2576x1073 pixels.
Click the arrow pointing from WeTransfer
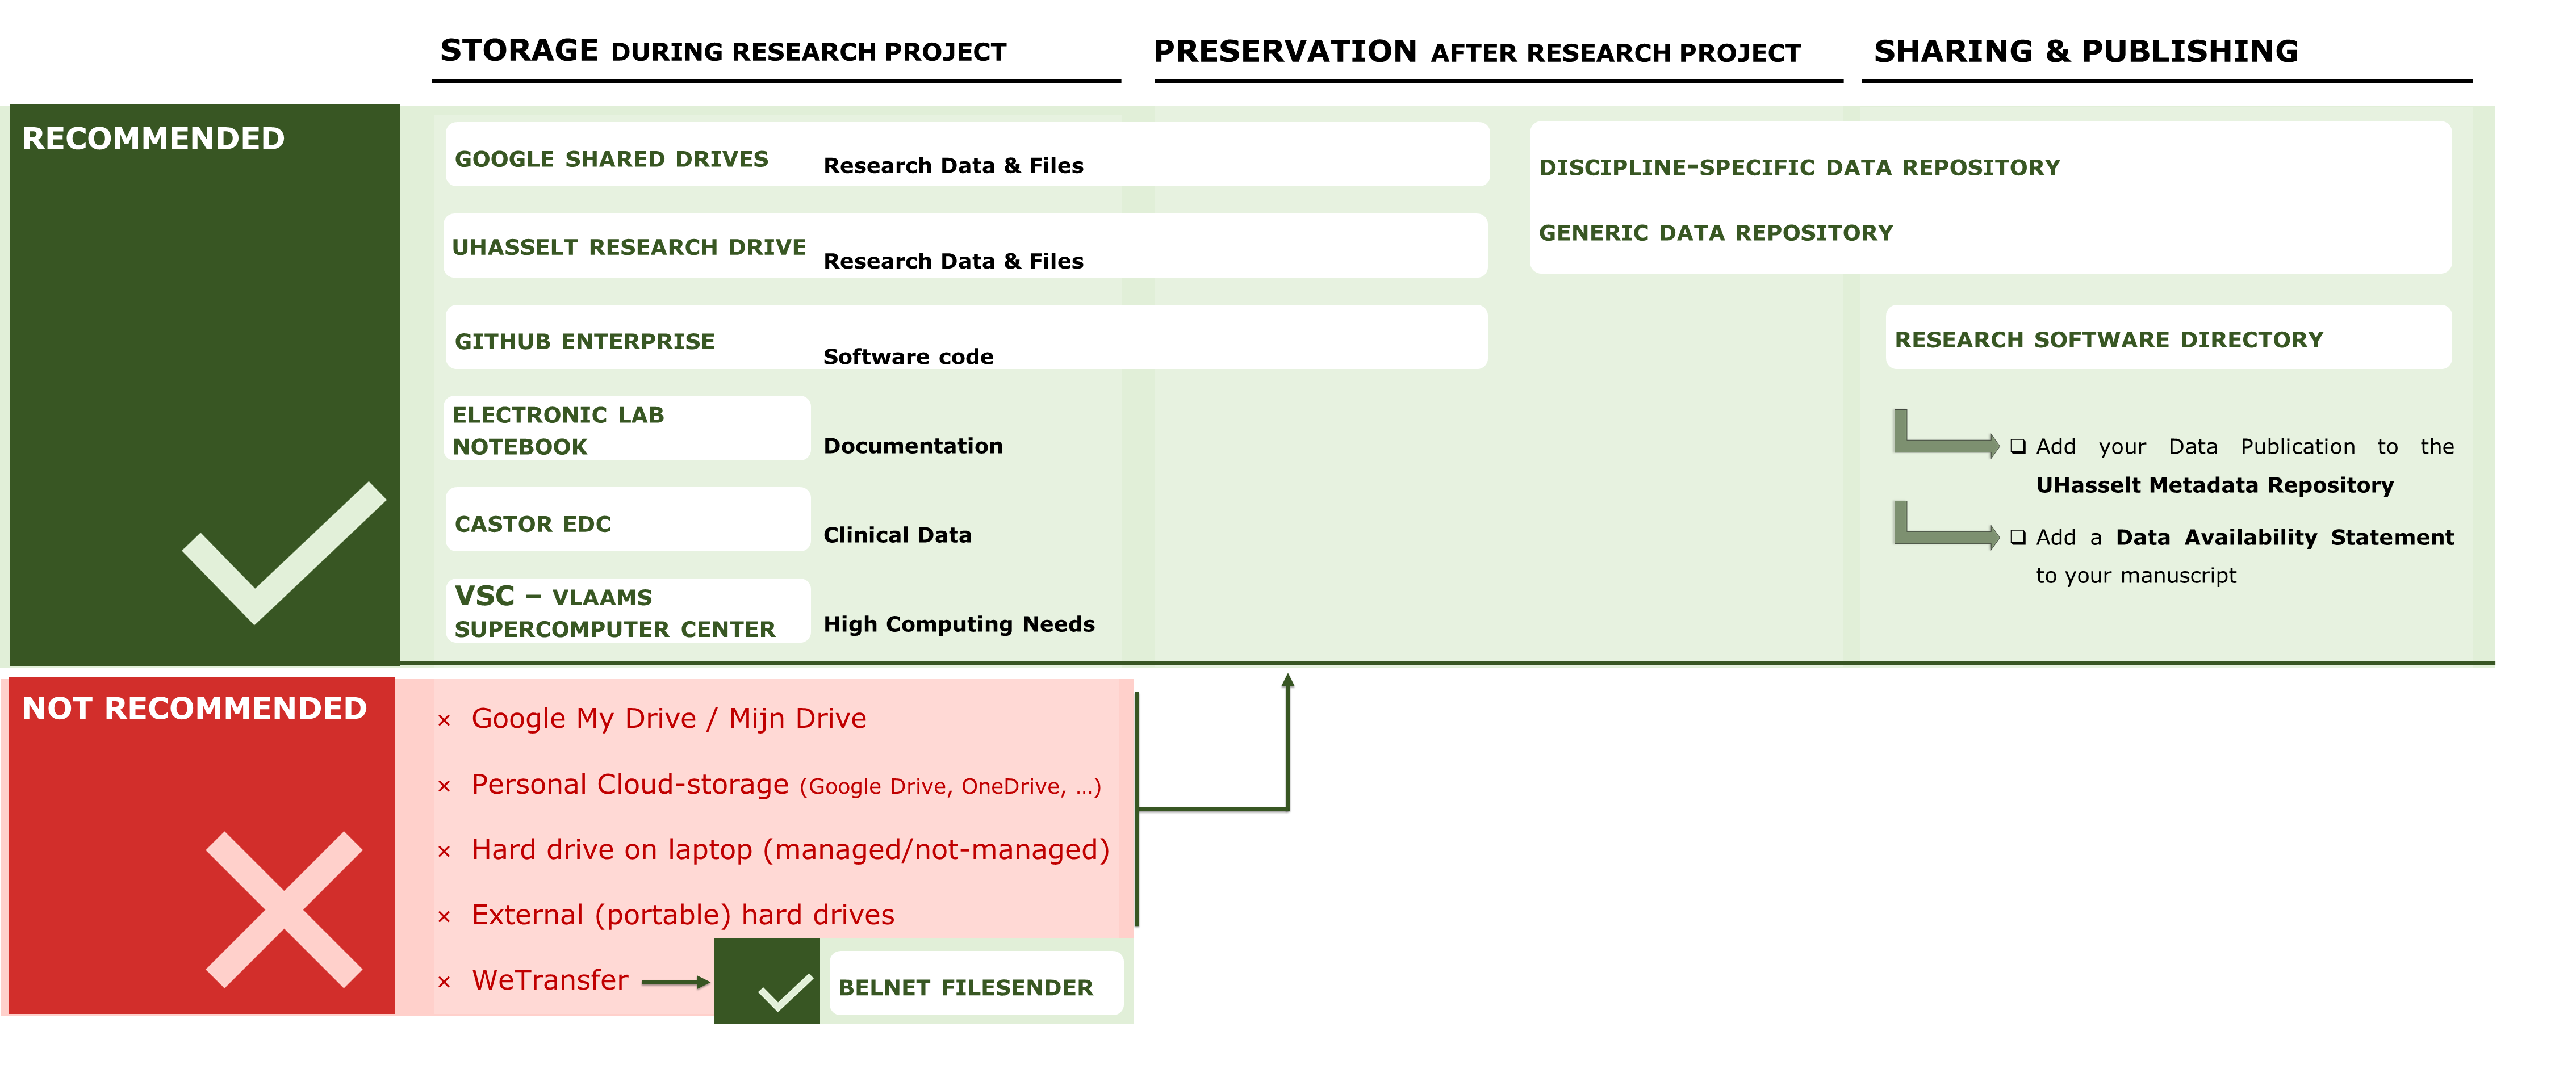(x=675, y=982)
